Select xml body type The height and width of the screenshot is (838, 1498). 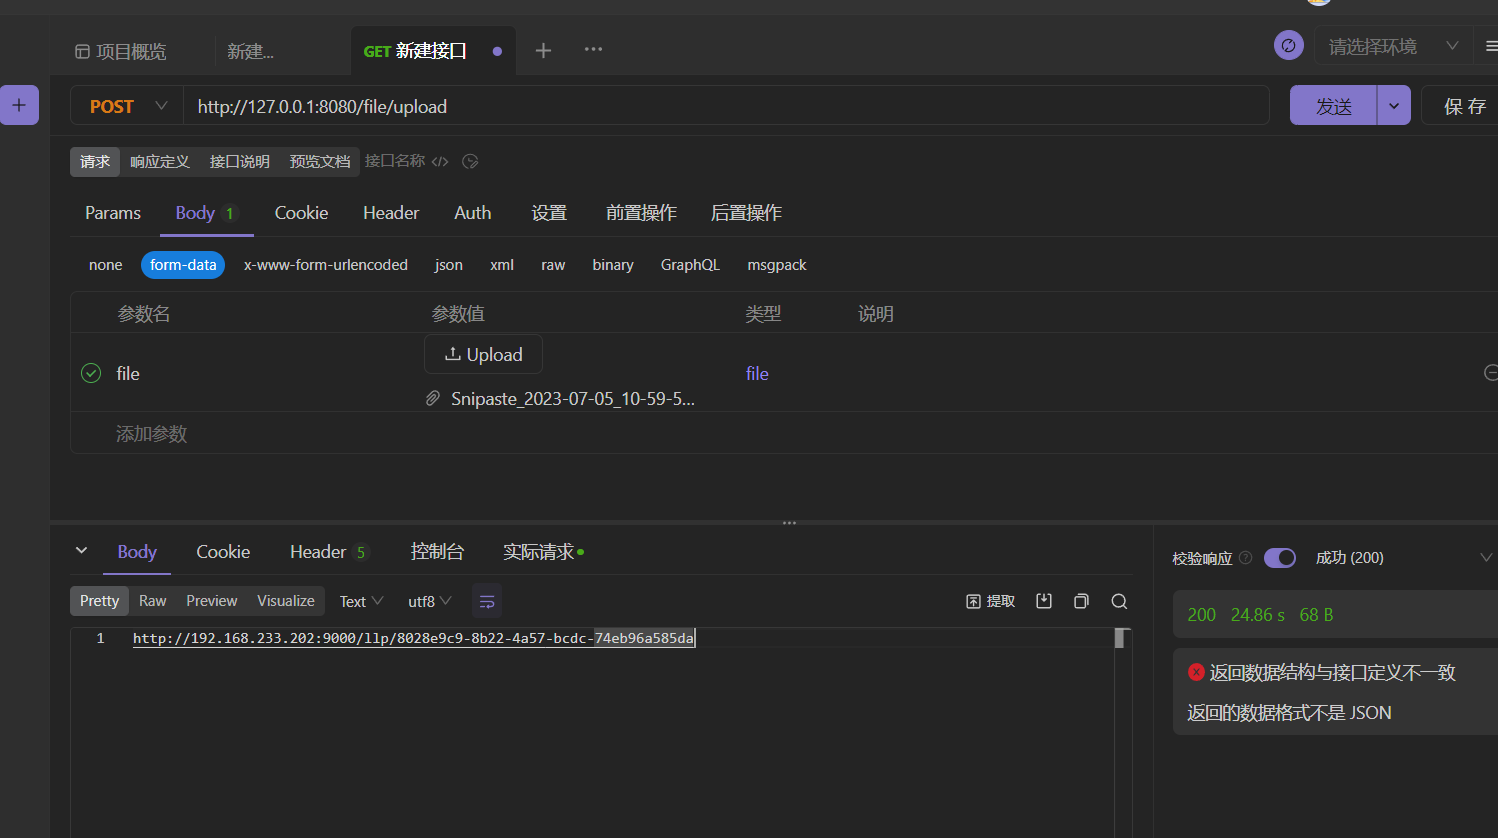pyautogui.click(x=502, y=265)
